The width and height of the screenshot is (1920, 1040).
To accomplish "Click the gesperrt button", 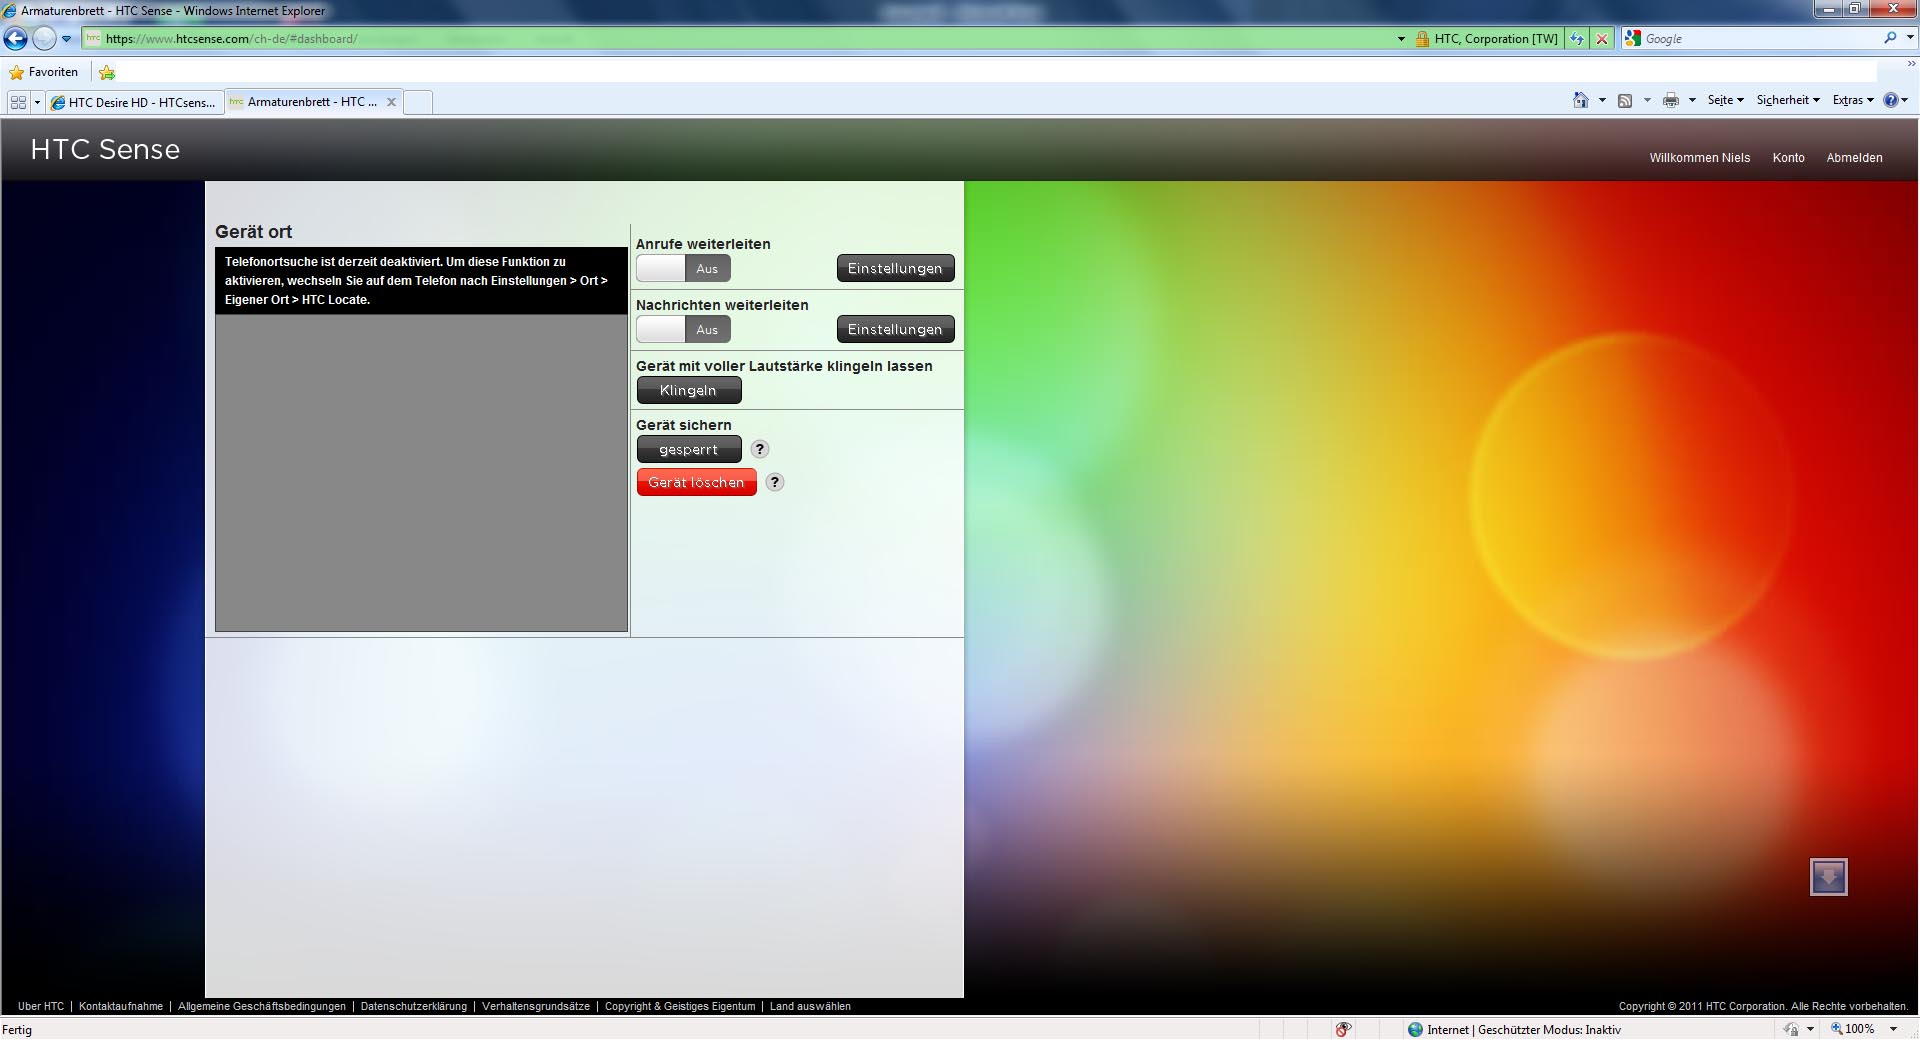I will click(x=689, y=450).
